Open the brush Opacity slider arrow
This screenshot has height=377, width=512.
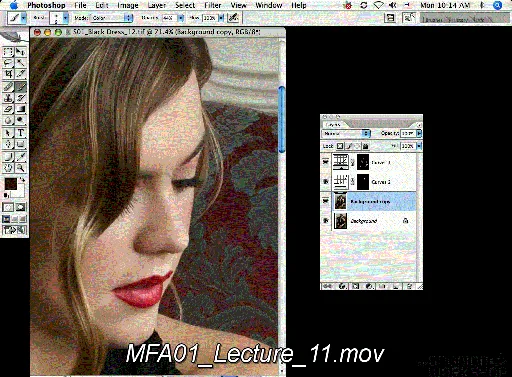(x=181, y=18)
